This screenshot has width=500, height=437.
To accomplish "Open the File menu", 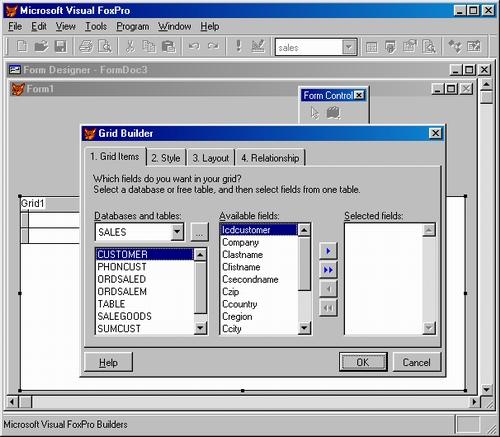I will [x=15, y=26].
